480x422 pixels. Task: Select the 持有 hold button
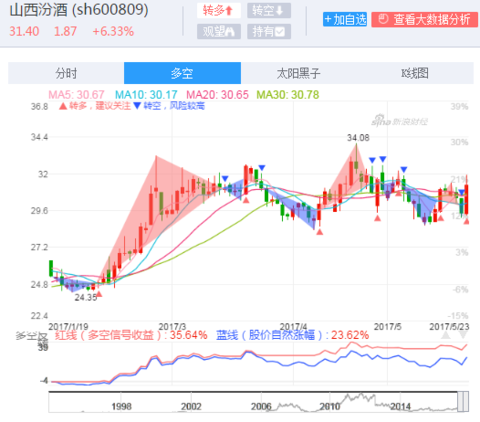269,32
